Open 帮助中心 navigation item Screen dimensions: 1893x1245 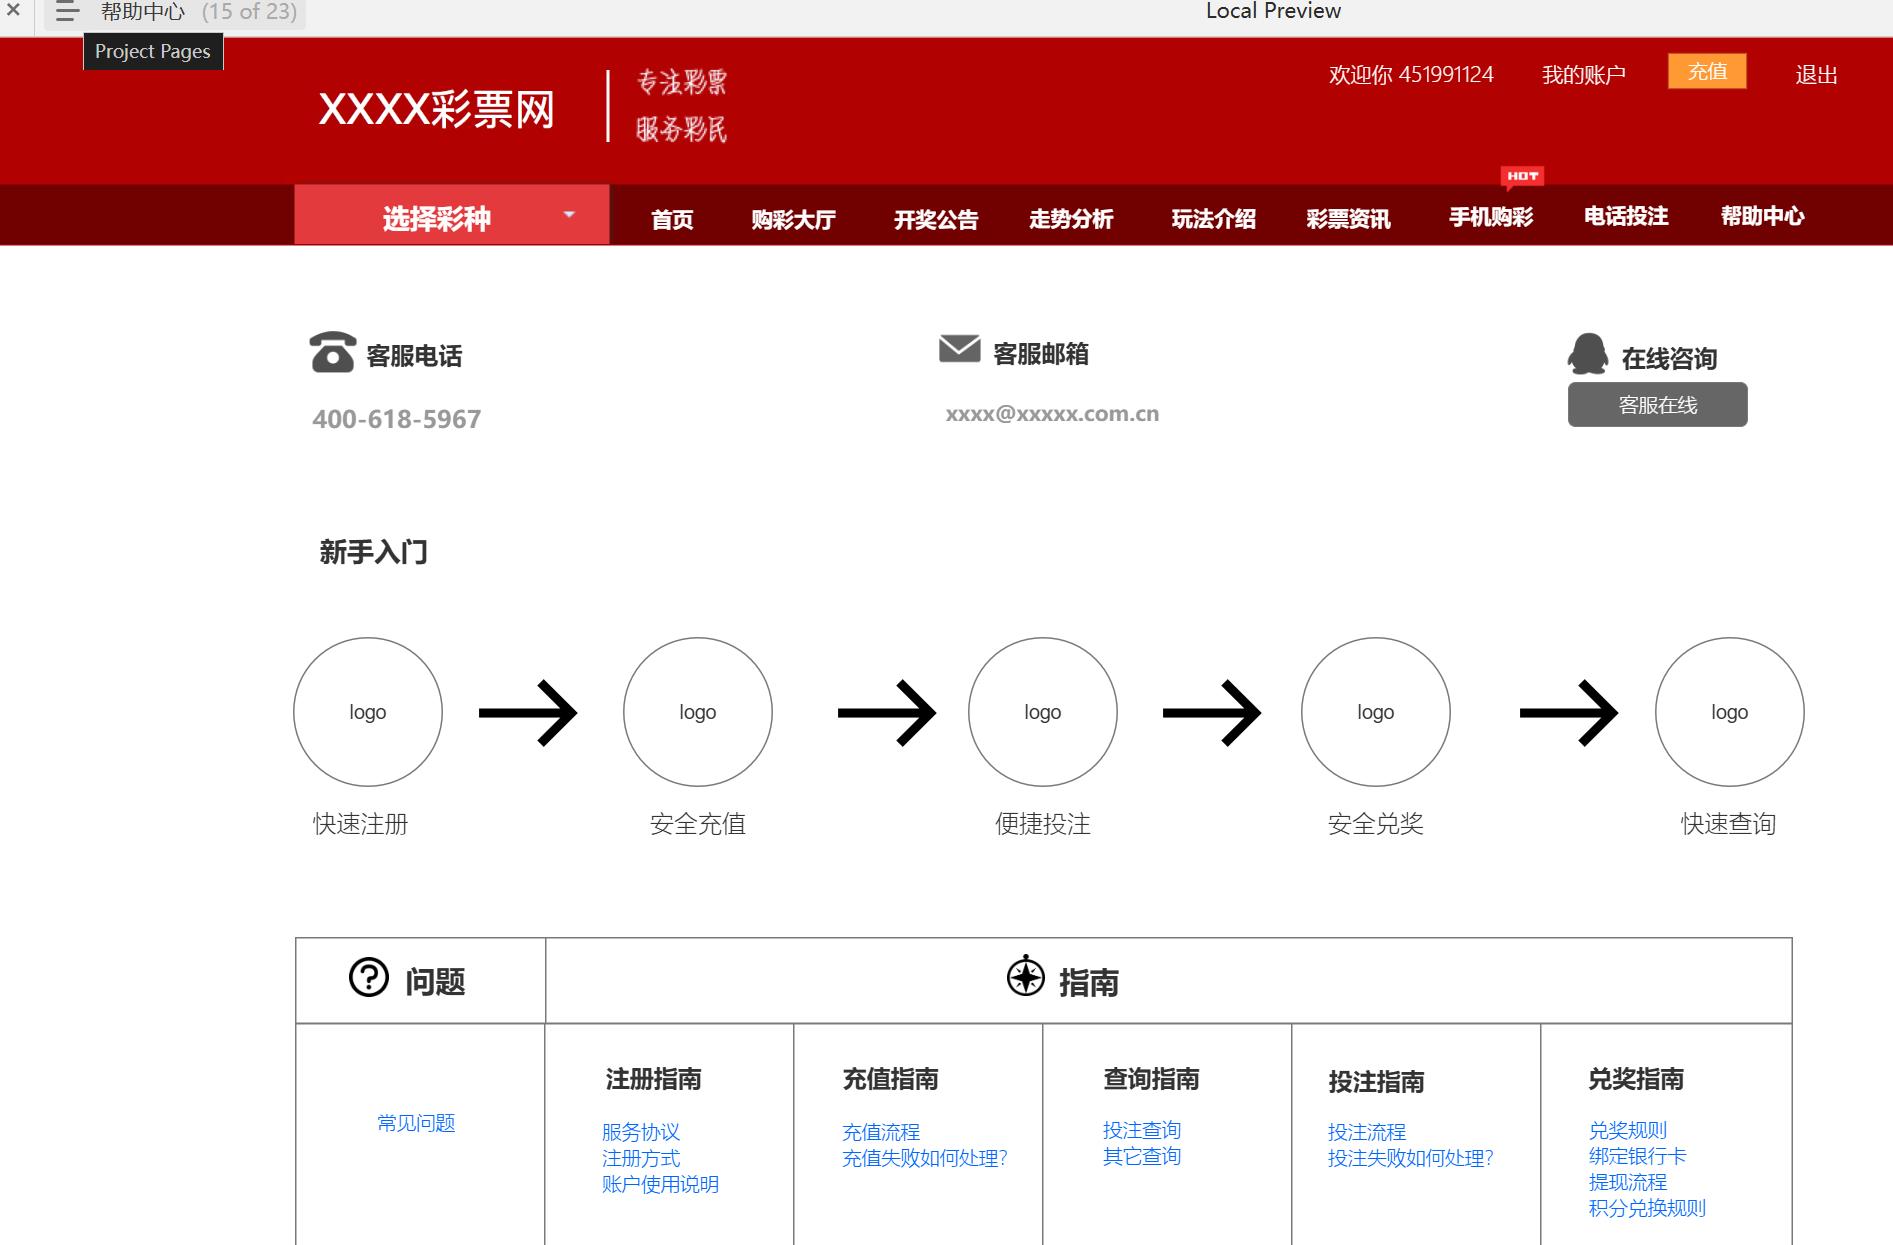tap(1762, 215)
